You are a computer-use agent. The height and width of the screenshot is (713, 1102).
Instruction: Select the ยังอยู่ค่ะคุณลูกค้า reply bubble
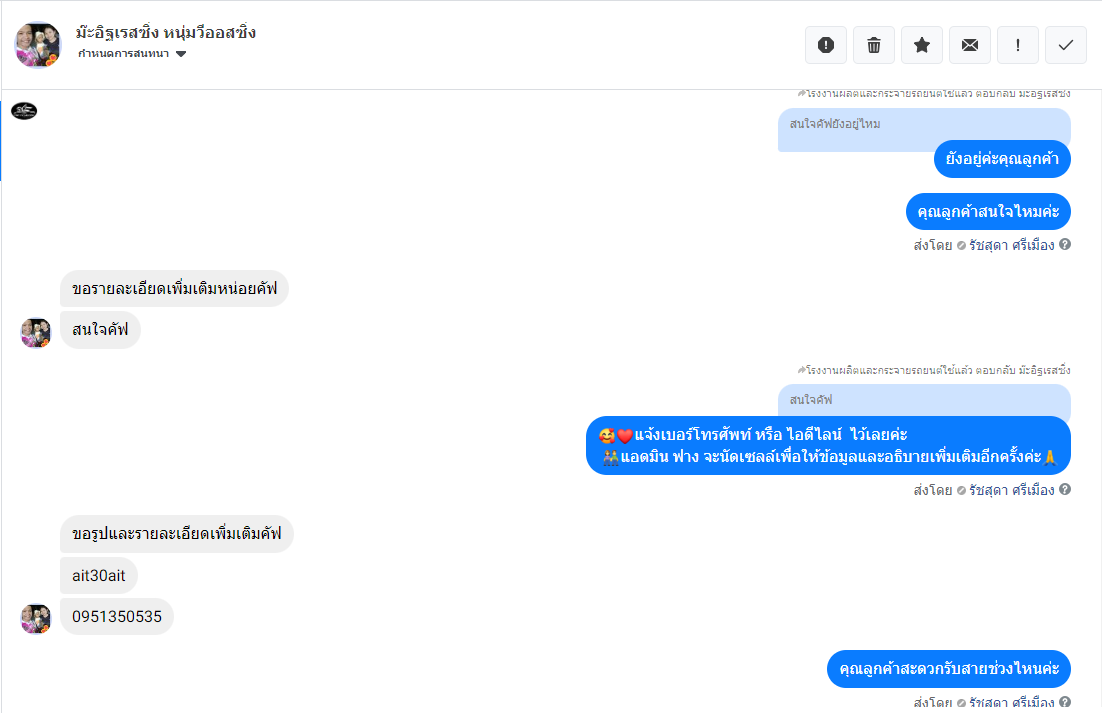(1002, 159)
